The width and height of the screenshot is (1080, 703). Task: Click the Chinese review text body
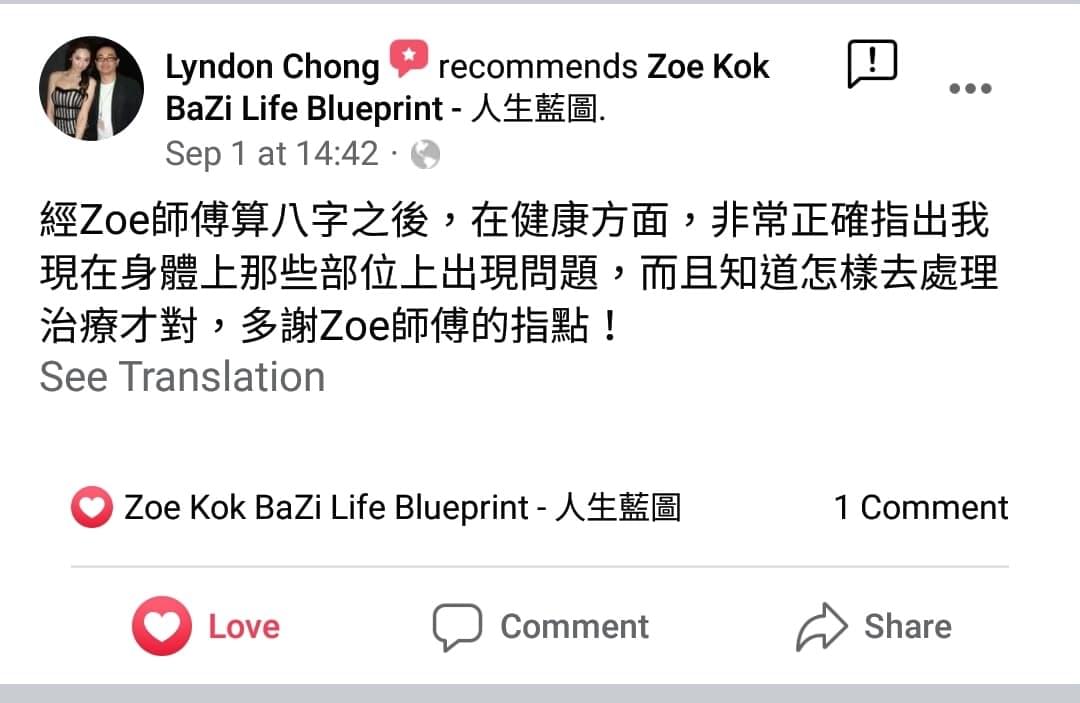tap(519, 273)
